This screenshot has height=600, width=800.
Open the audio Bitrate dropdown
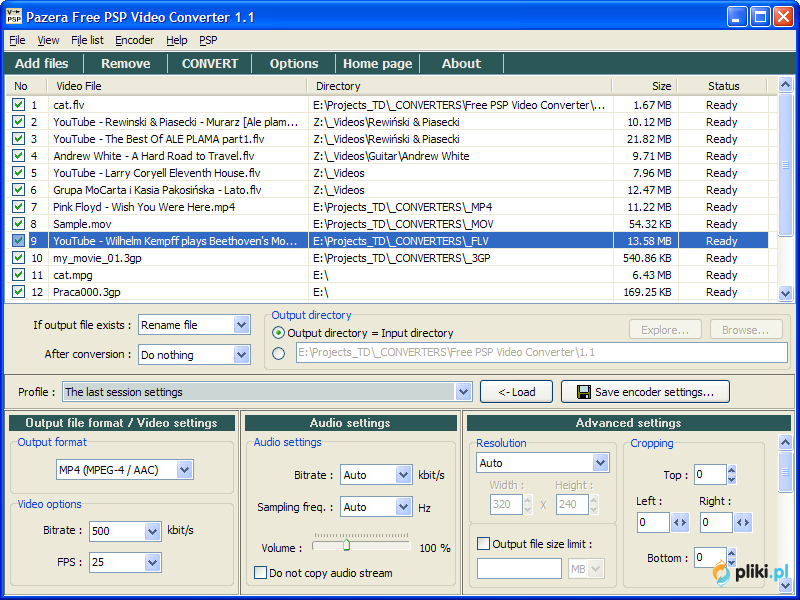click(x=404, y=475)
